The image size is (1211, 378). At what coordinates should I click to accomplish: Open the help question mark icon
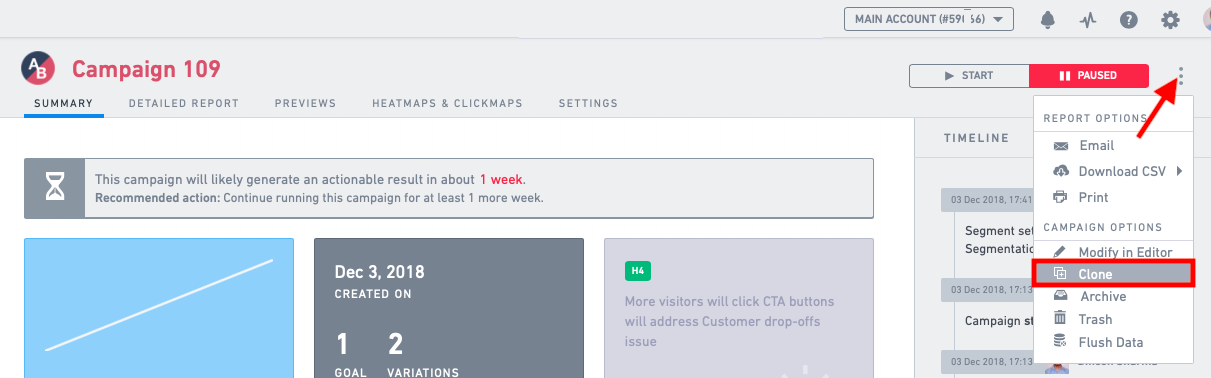pyautogui.click(x=1129, y=20)
